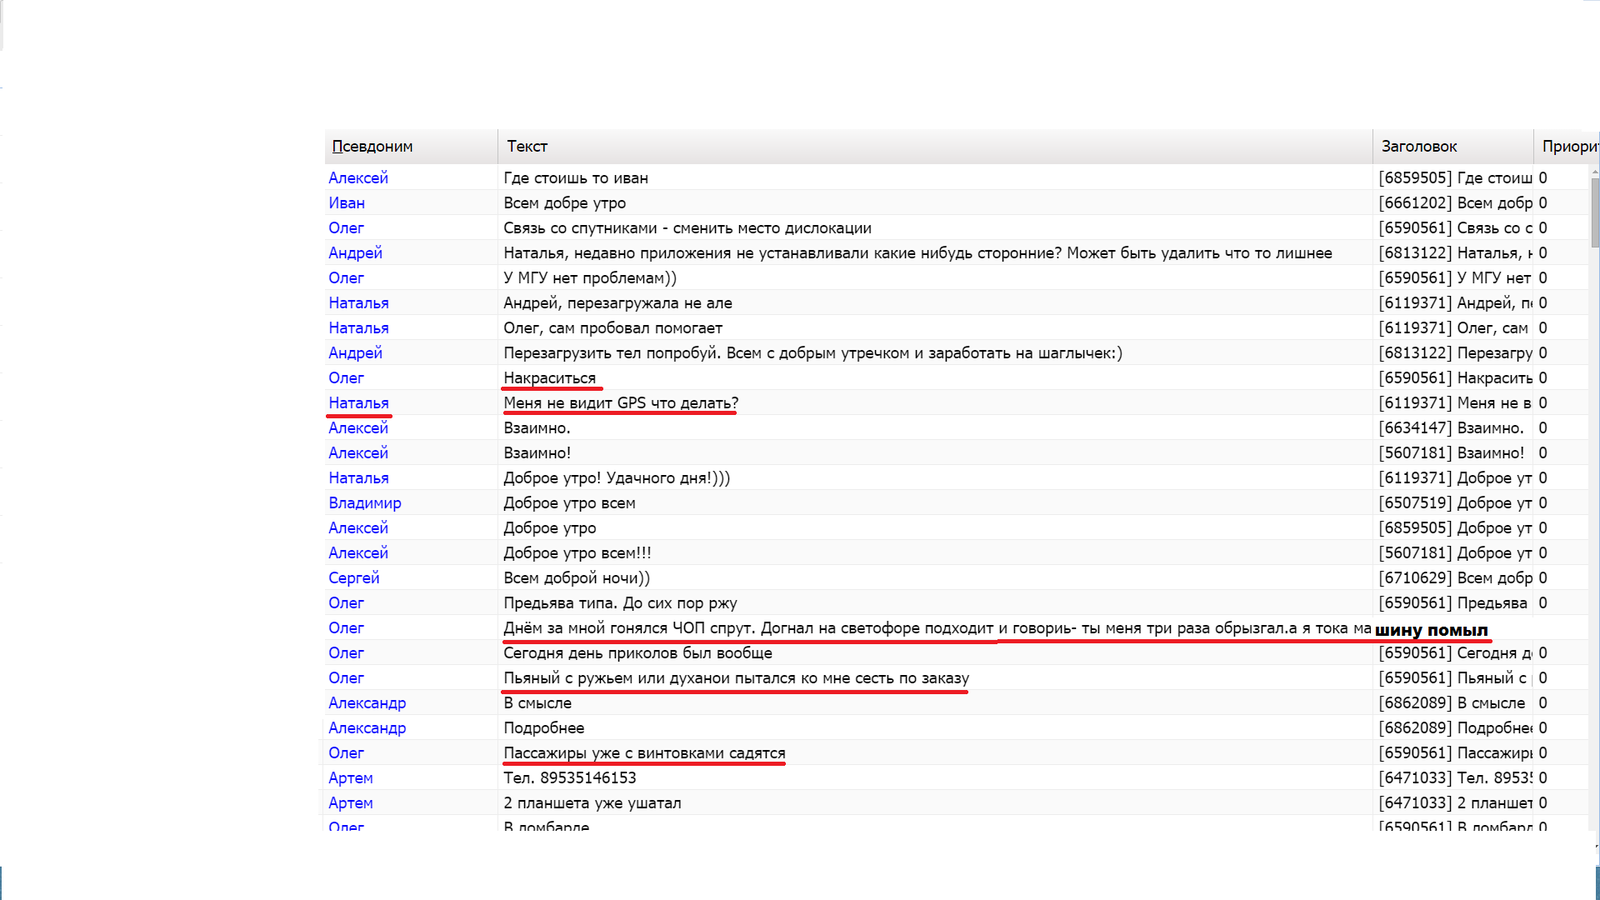Select header cell '[5607181] Взаимно!'
This screenshot has height=900, width=1600.
pos(1451,453)
